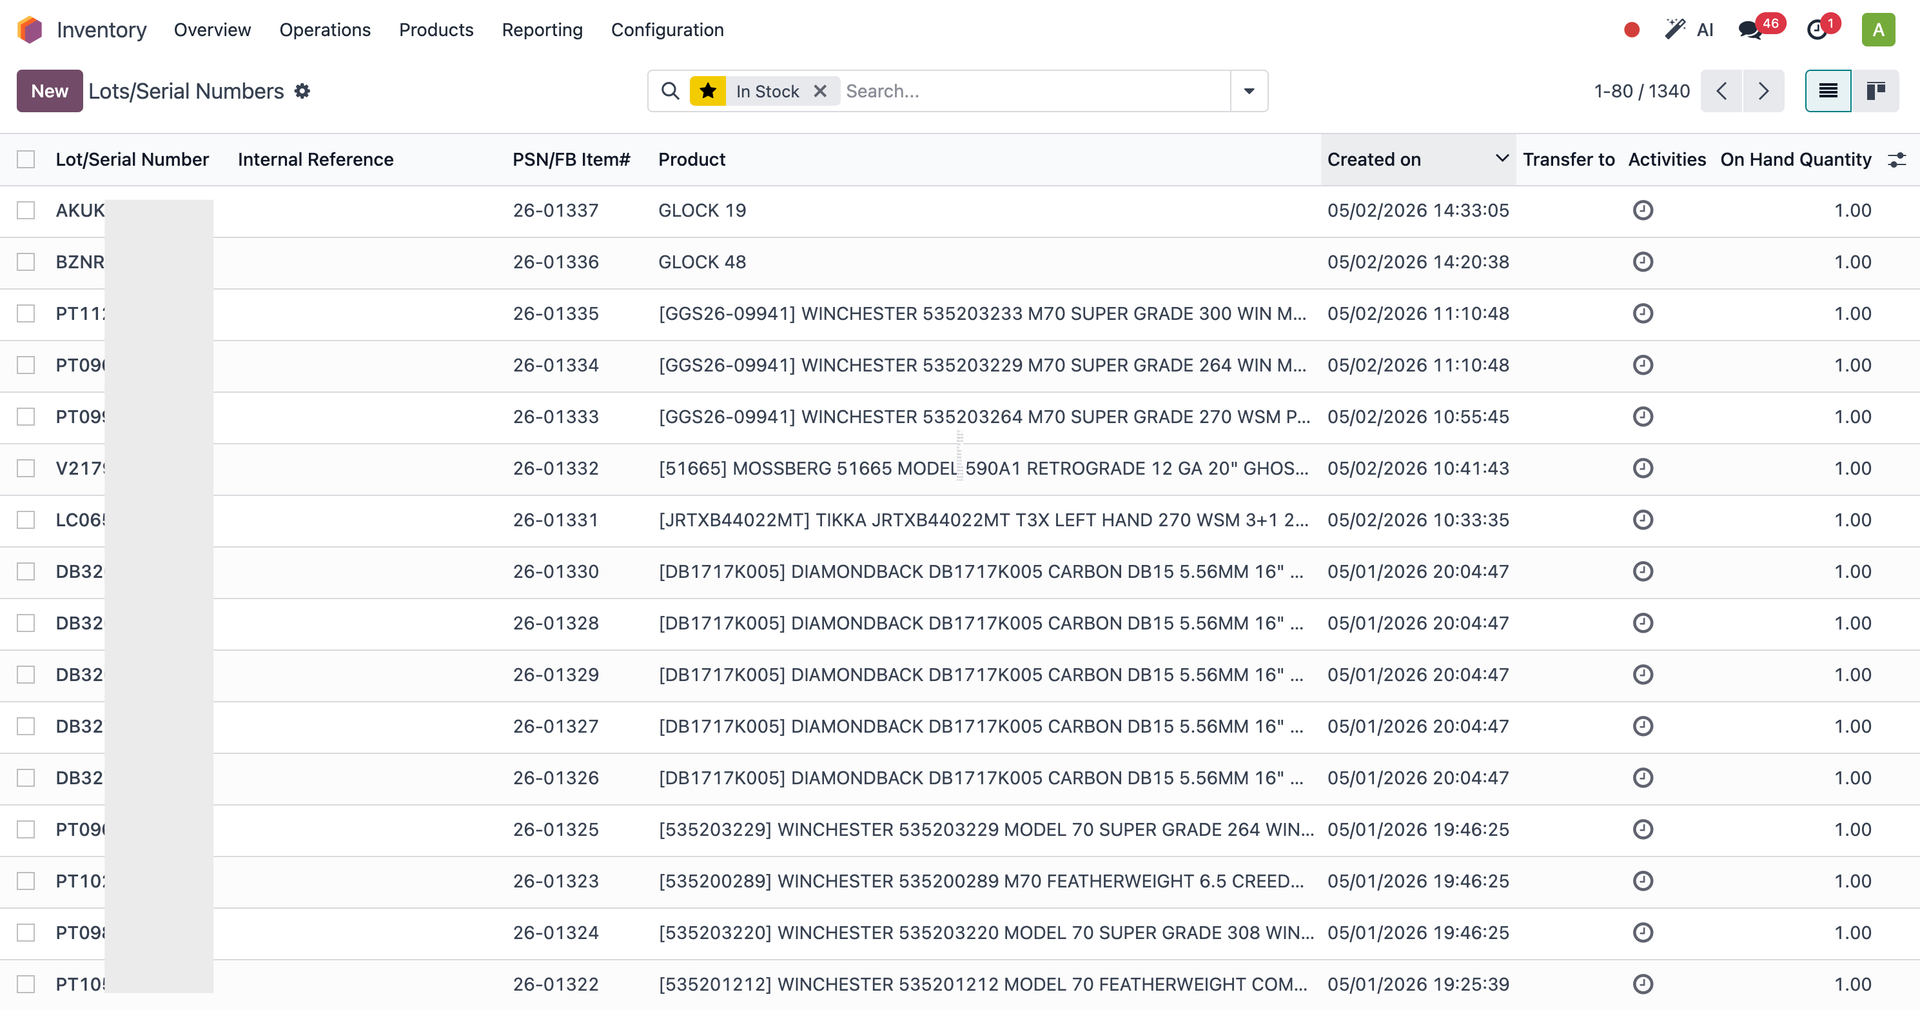Click into the Search input field

click(x=1035, y=91)
